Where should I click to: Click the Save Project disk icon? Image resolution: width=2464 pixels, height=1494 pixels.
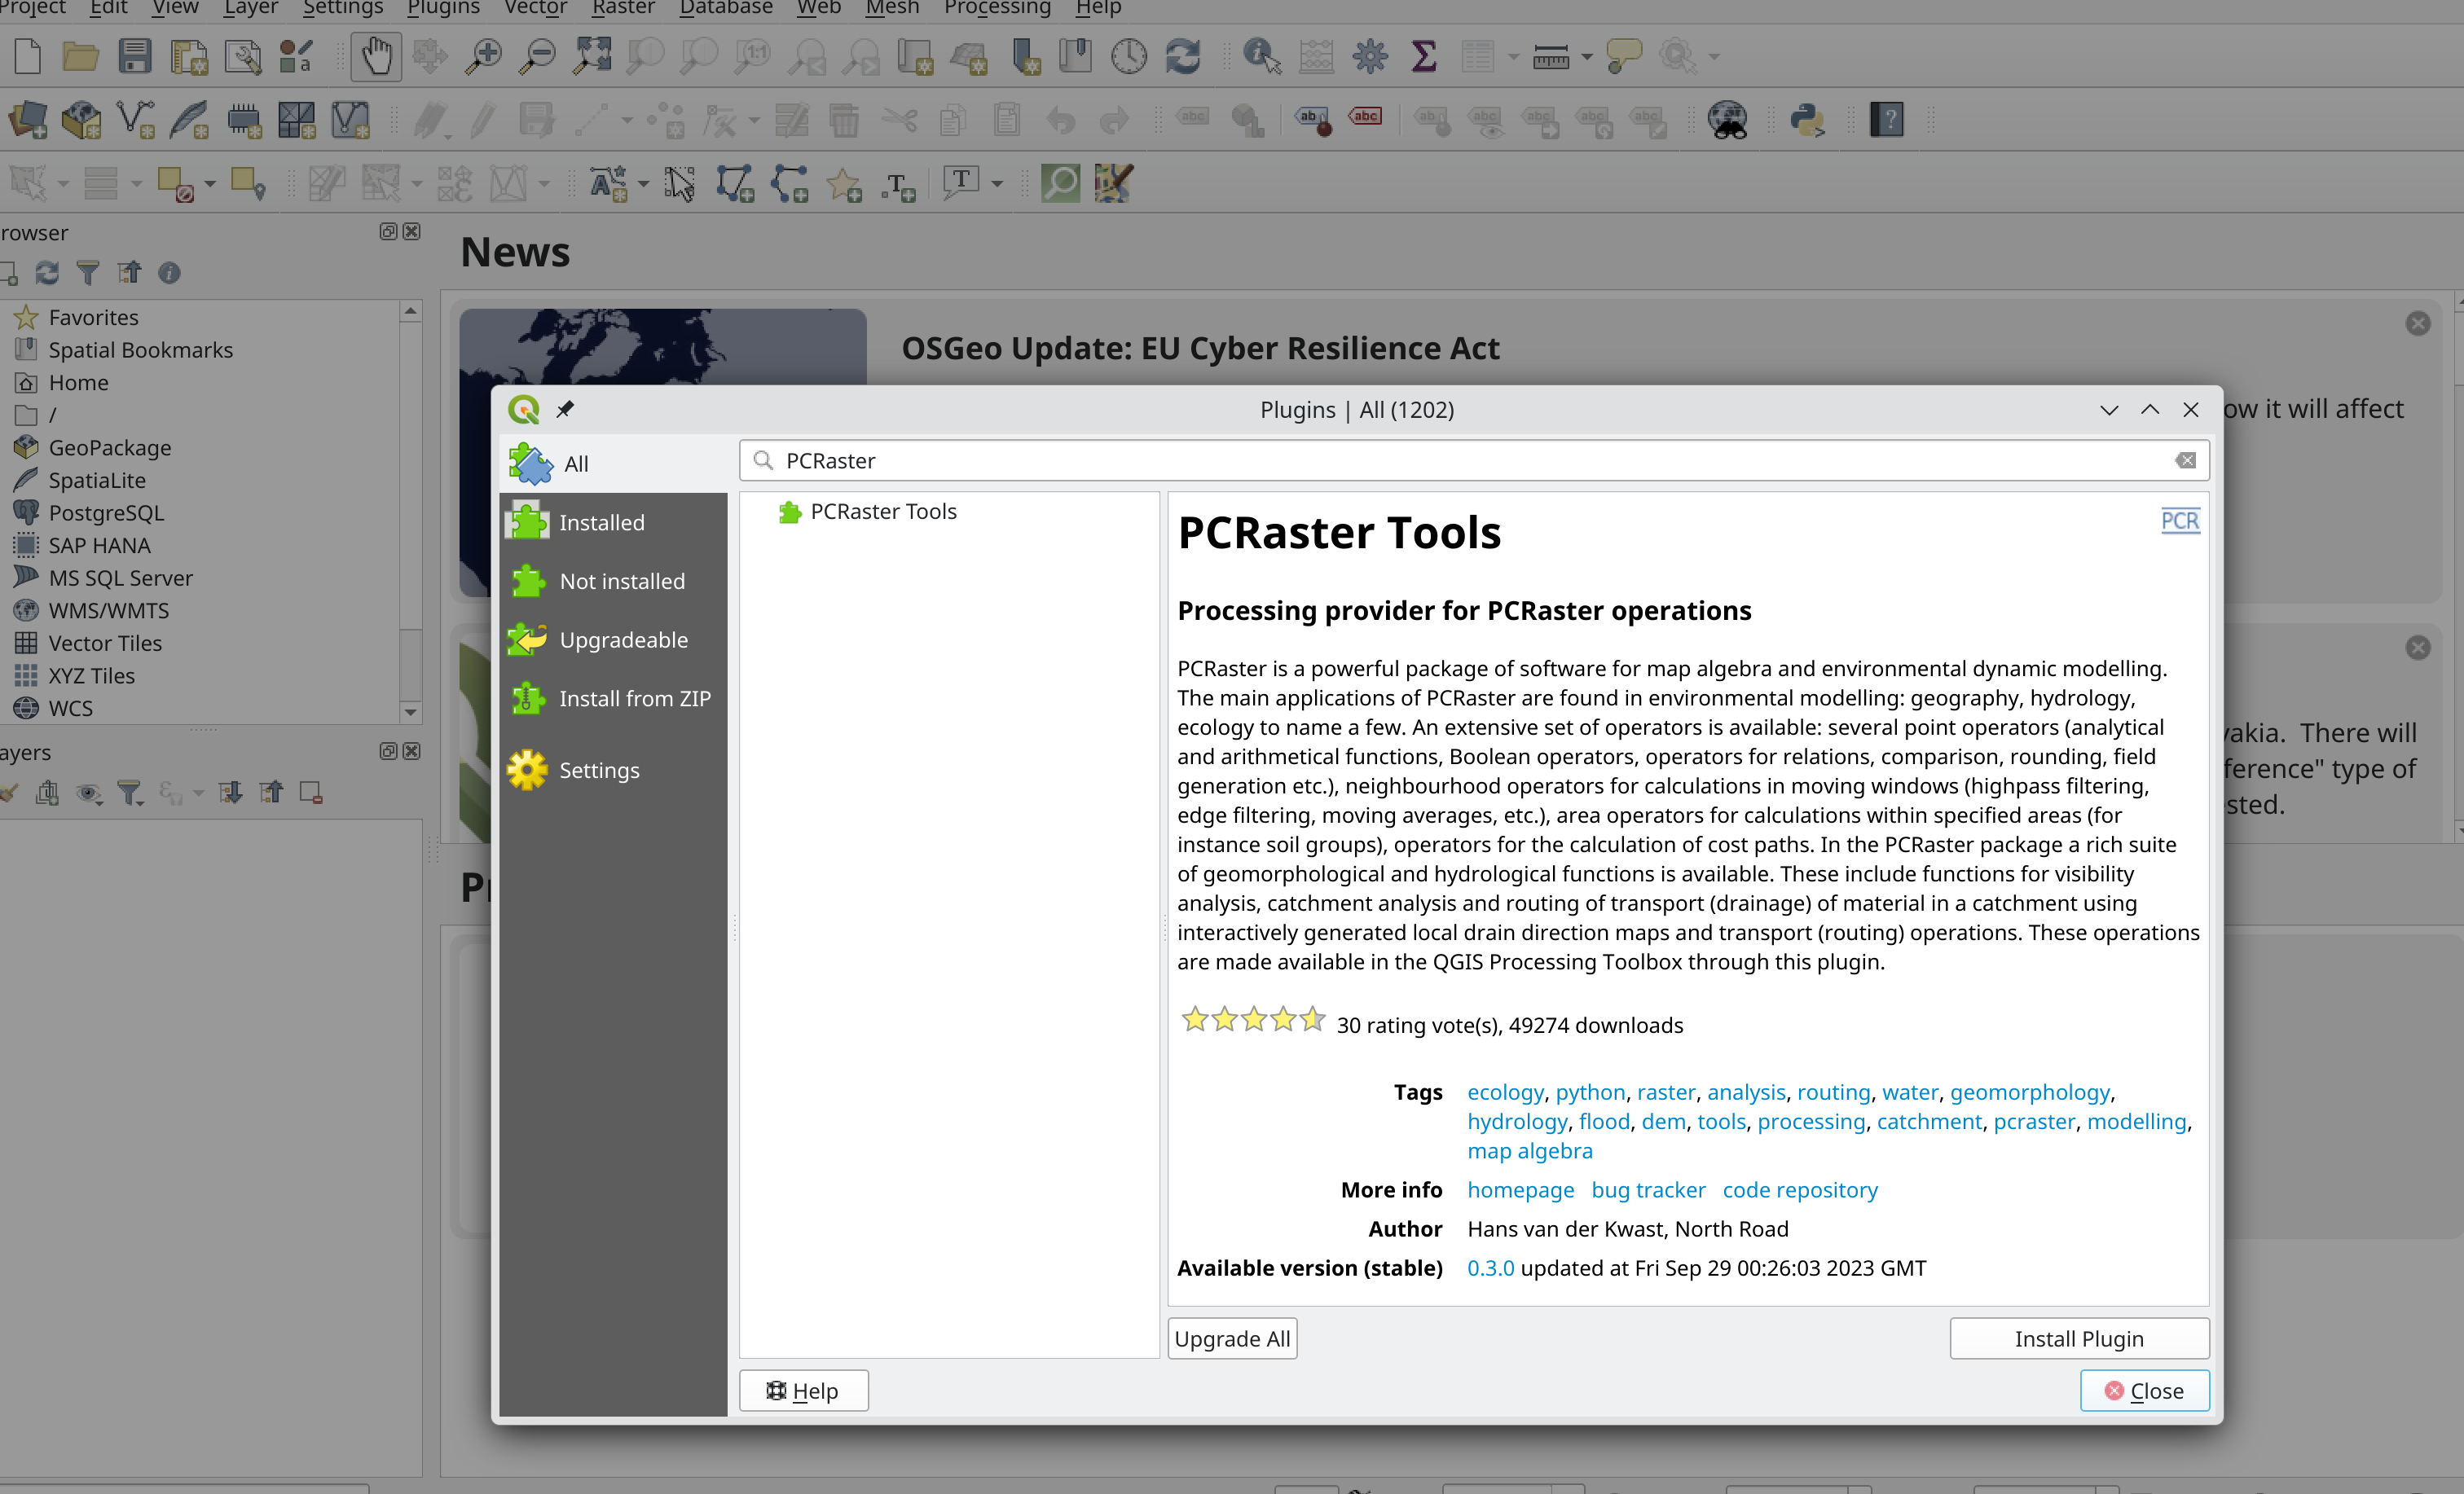(134, 56)
